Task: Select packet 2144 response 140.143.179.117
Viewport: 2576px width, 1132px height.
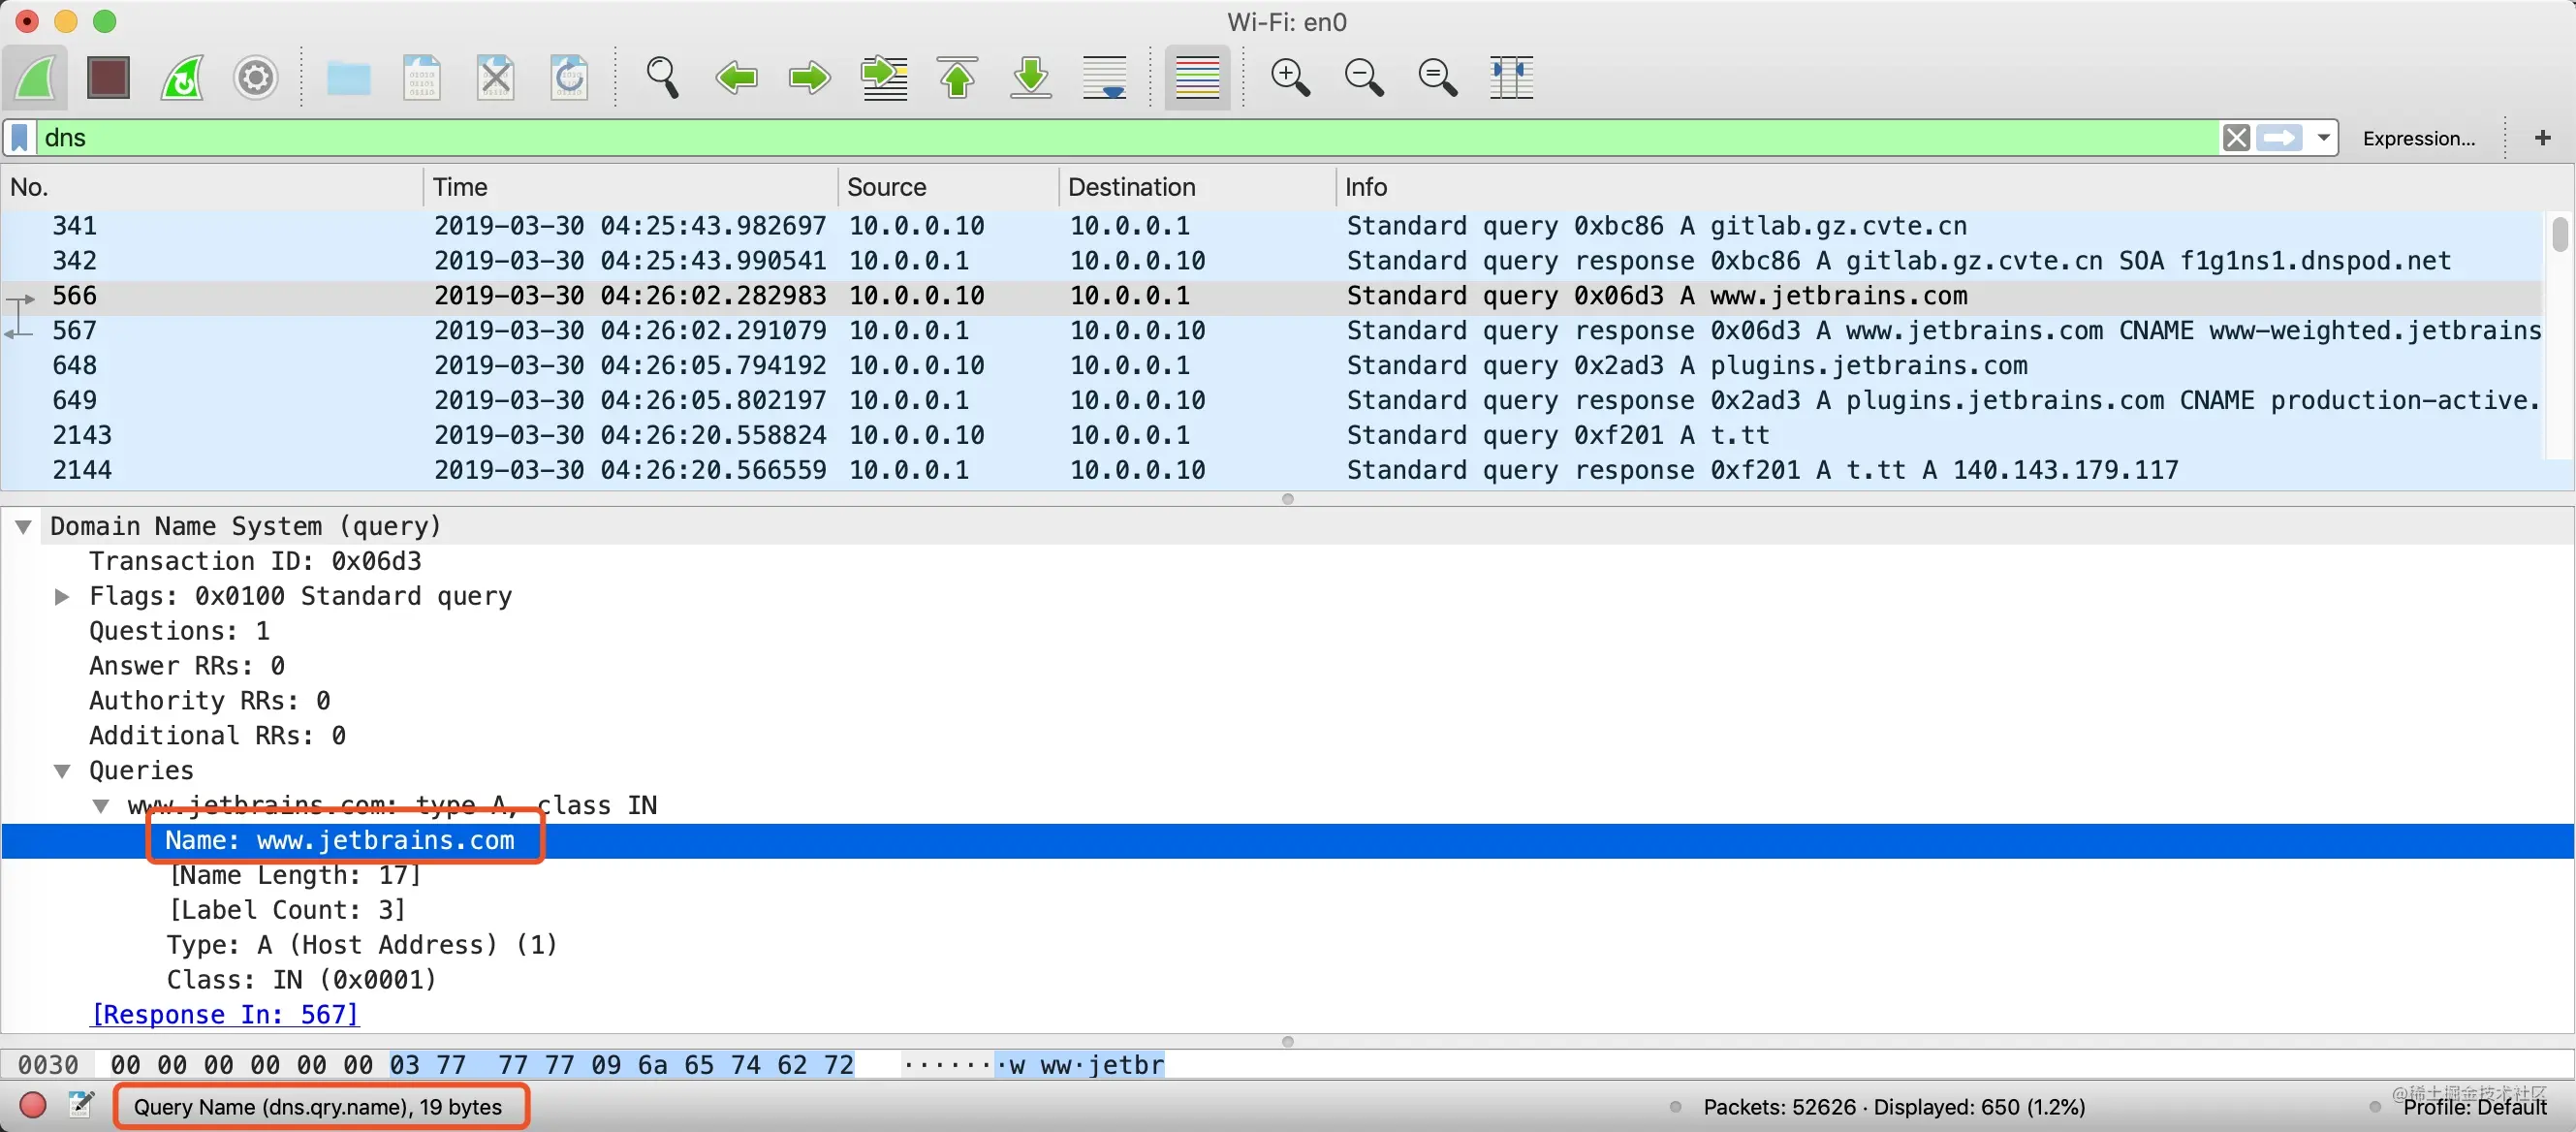Action: pos(1272,471)
